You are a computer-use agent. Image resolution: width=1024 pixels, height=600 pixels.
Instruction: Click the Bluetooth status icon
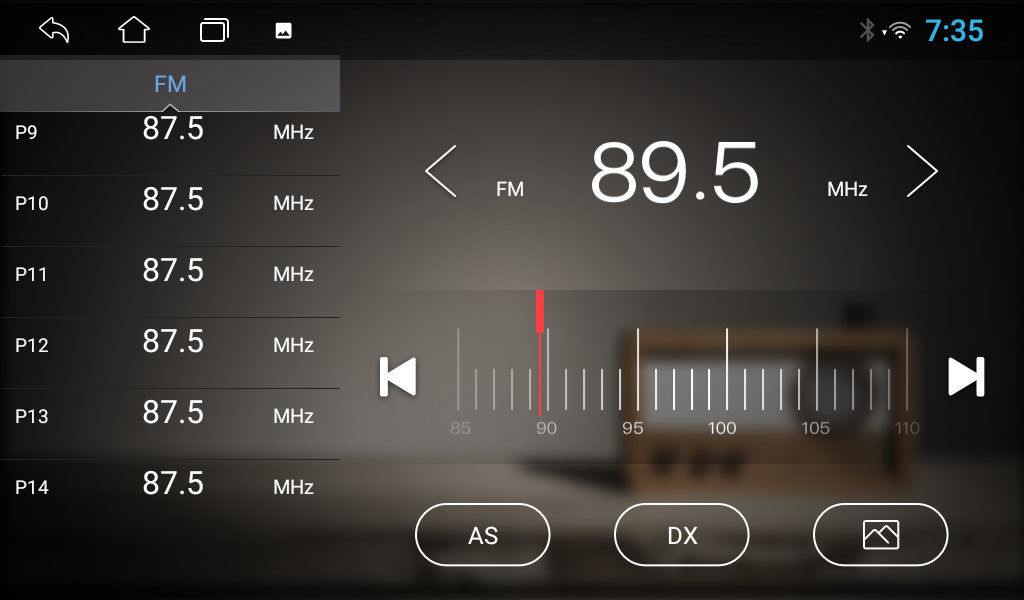pos(867,30)
